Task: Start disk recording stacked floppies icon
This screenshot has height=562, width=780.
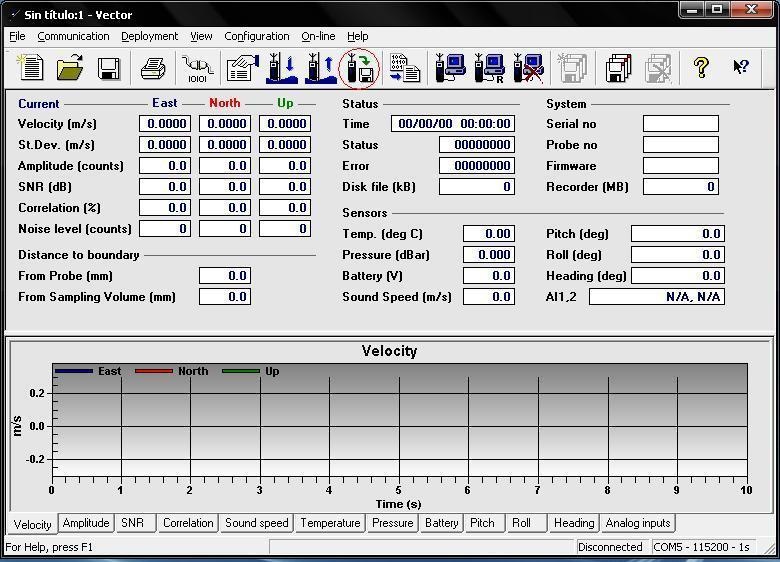Action: point(618,68)
